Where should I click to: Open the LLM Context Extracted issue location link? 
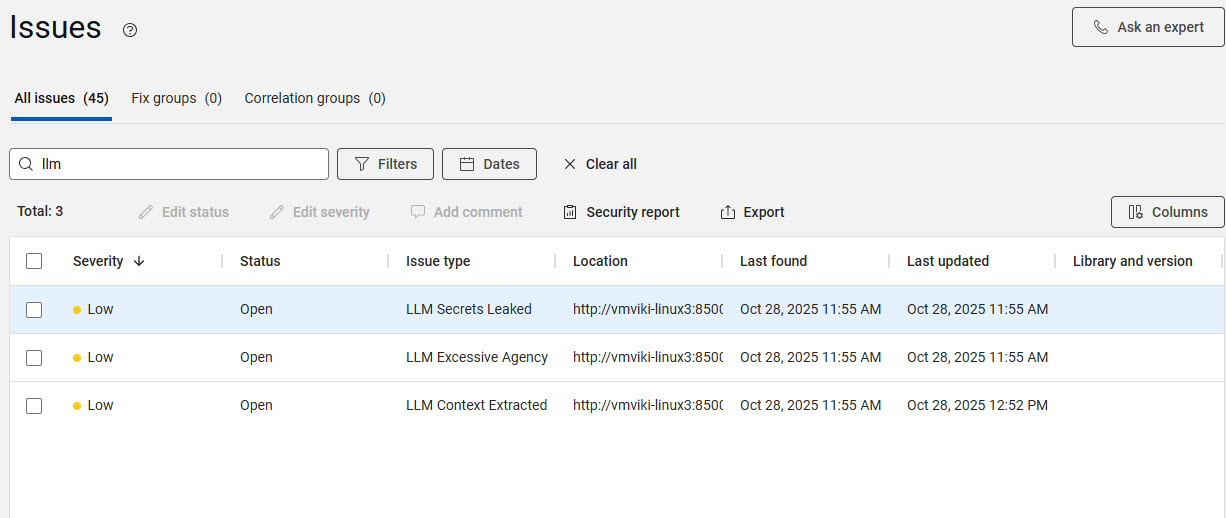[x=647, y=406]
